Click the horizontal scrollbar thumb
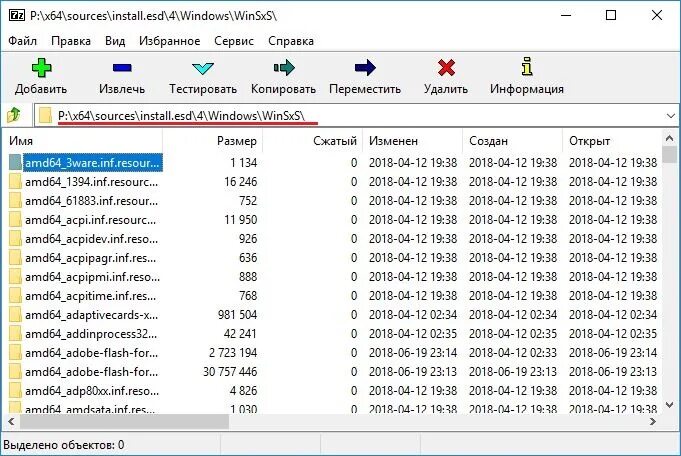 click(124, 421)
